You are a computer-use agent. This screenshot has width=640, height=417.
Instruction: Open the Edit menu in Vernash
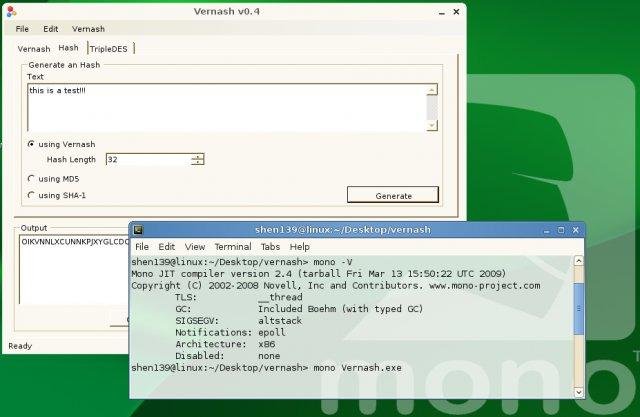[51, 29]
